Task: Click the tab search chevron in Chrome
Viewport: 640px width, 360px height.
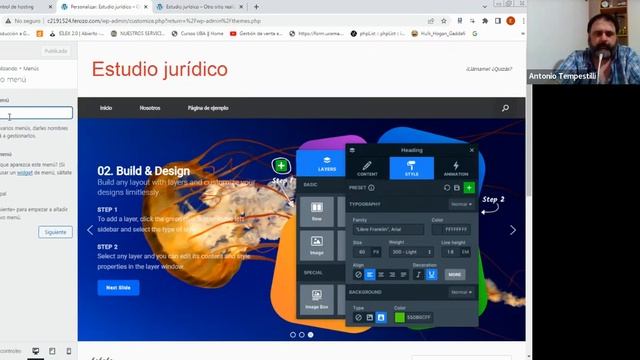Action: point(484,7)
